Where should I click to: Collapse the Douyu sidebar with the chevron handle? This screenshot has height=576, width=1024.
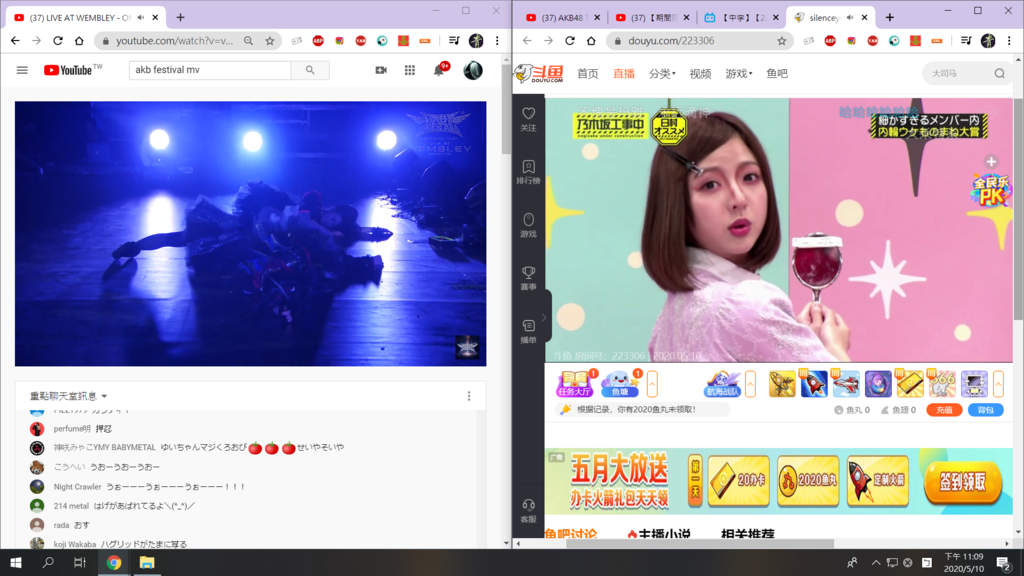tap(544, 317)
